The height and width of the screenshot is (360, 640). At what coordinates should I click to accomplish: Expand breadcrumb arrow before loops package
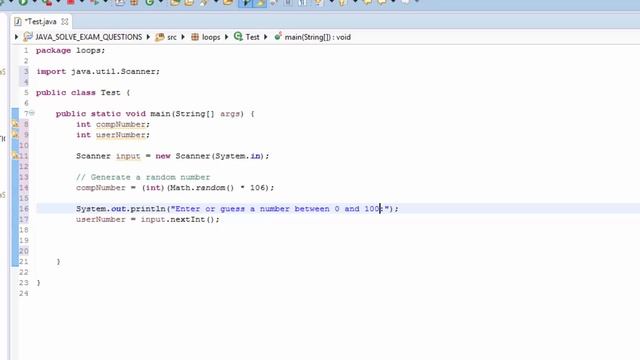tap(183, 37)
